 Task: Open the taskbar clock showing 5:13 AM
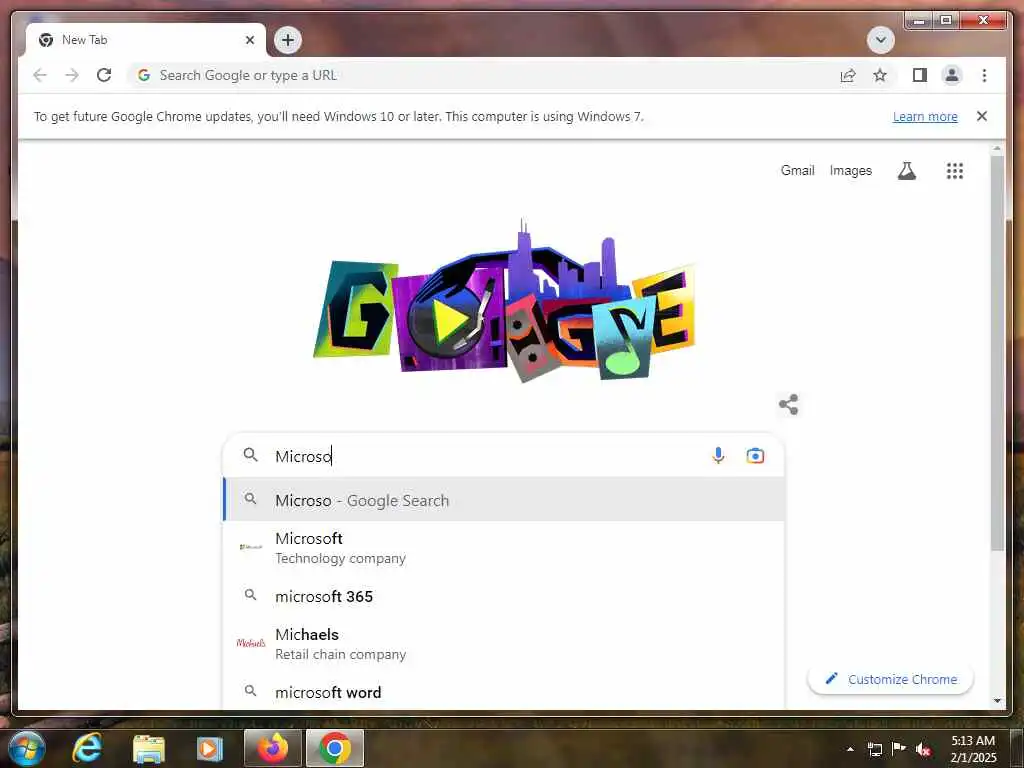(x=973, y=748)
